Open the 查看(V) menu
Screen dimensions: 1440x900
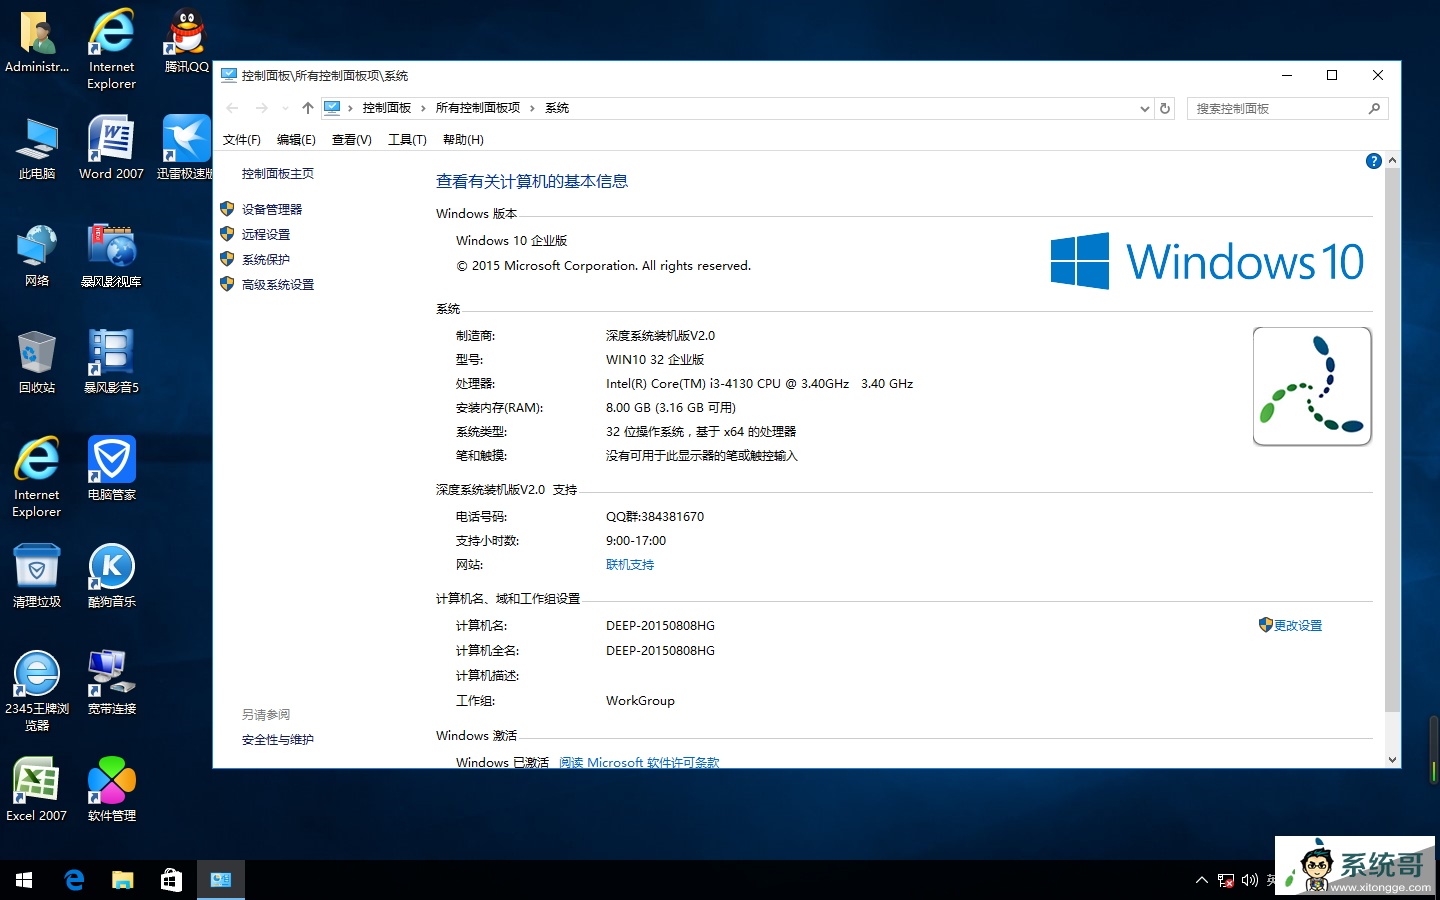(x=351, y=140)
